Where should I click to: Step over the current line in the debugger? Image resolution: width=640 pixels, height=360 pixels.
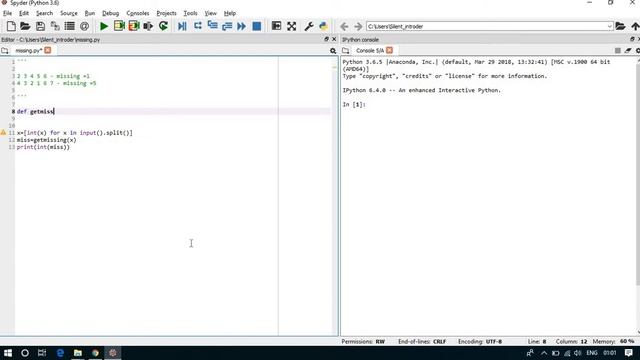click(198, 26)
